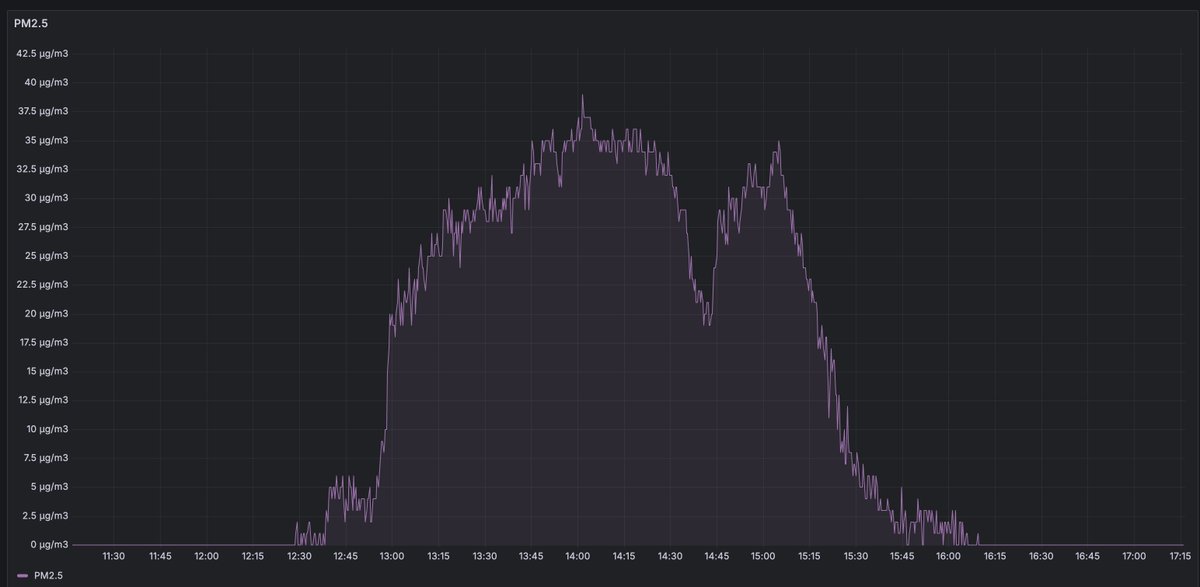Click the 7.5 µg/m3 y-axis label
1200x587 pixels.
pyautogui.click(x=45, y=458)
